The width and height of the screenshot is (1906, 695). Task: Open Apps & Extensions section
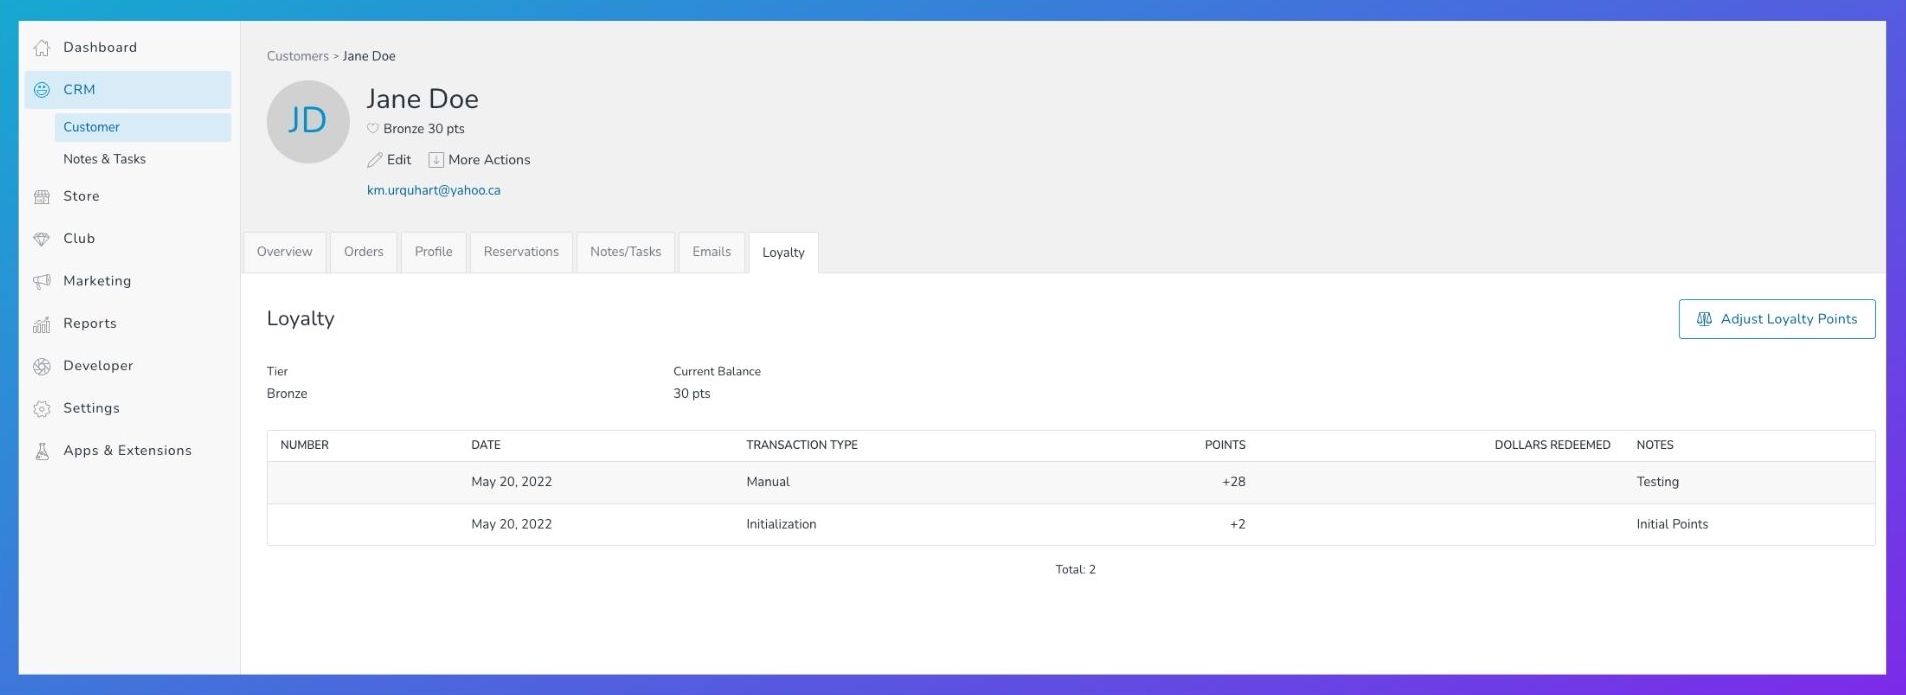pos(128,450)
